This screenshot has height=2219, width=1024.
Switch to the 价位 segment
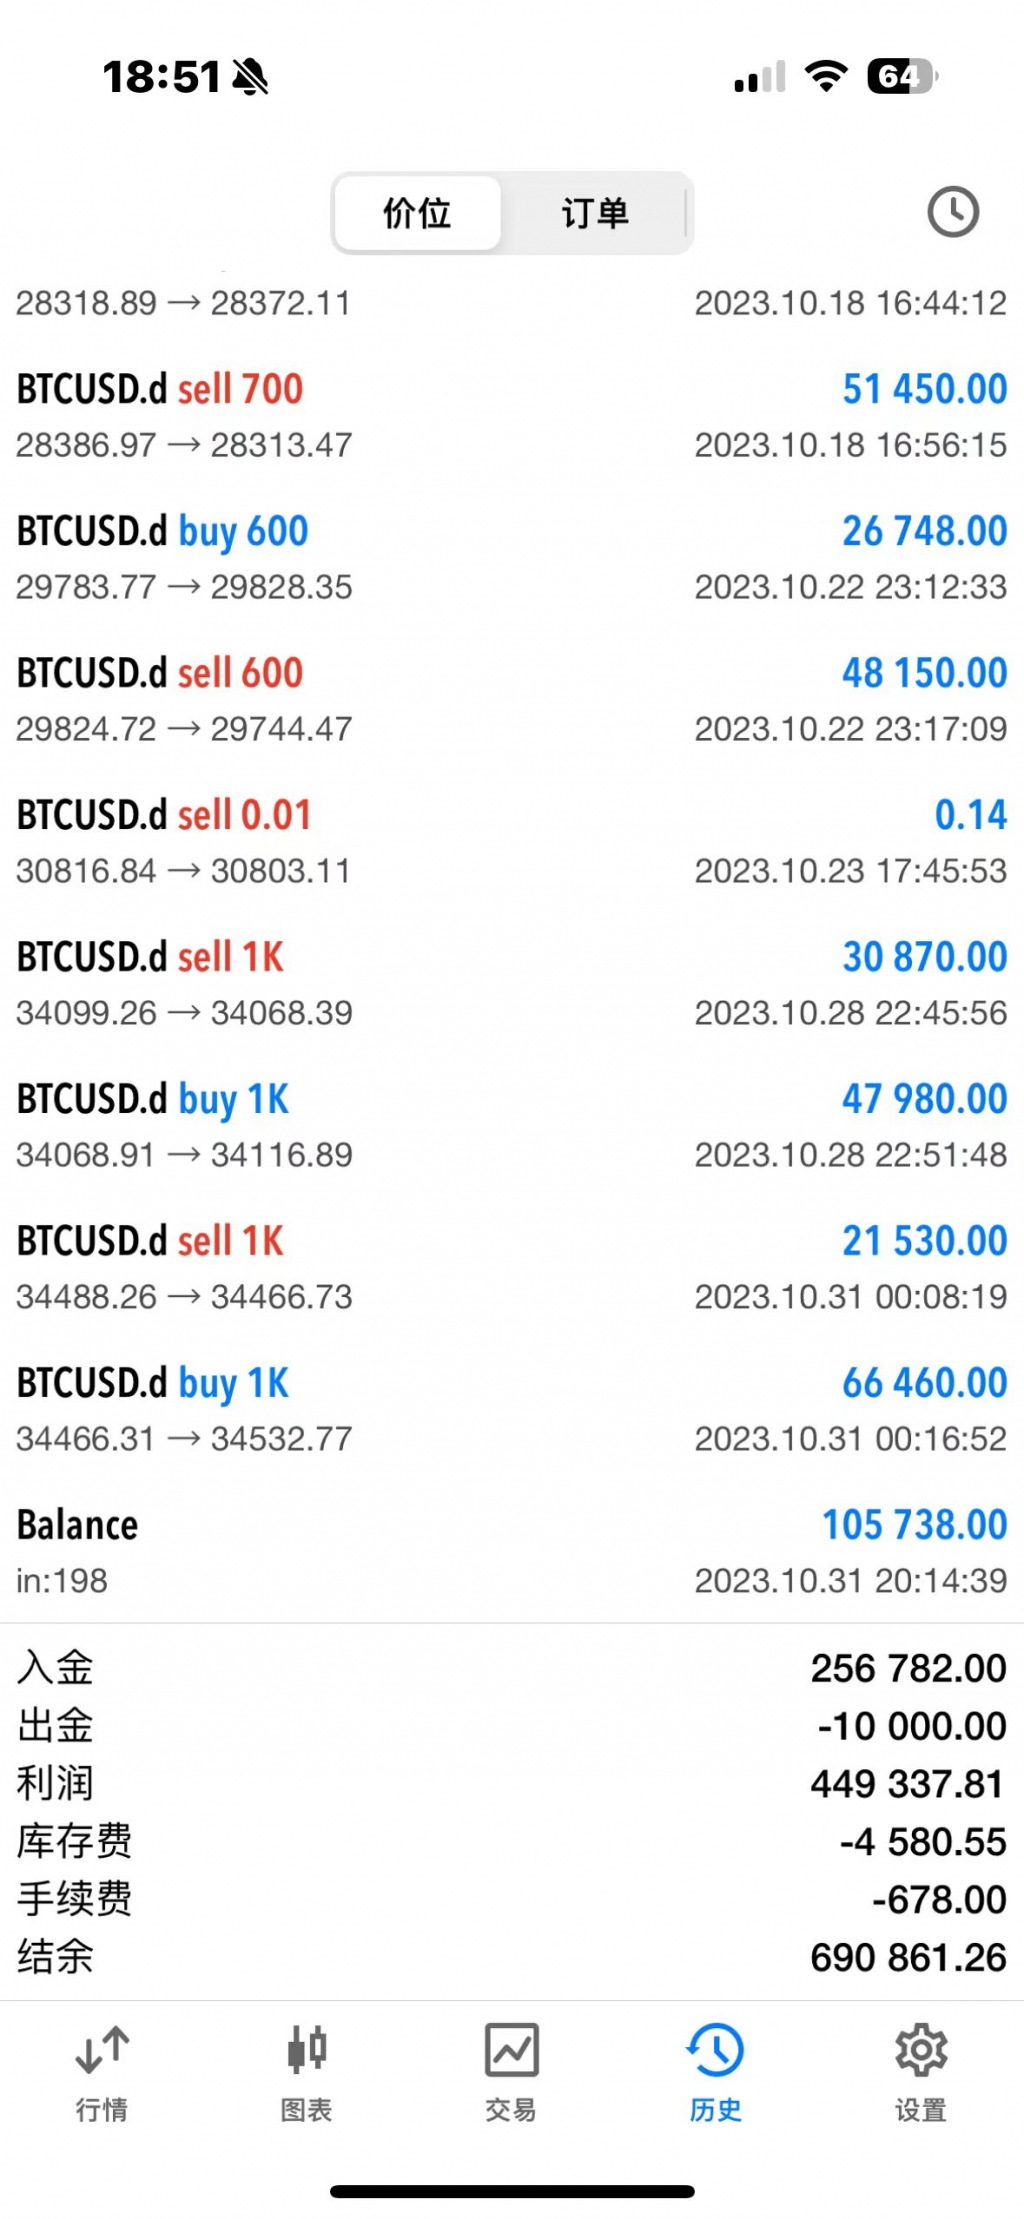(417, 213)
